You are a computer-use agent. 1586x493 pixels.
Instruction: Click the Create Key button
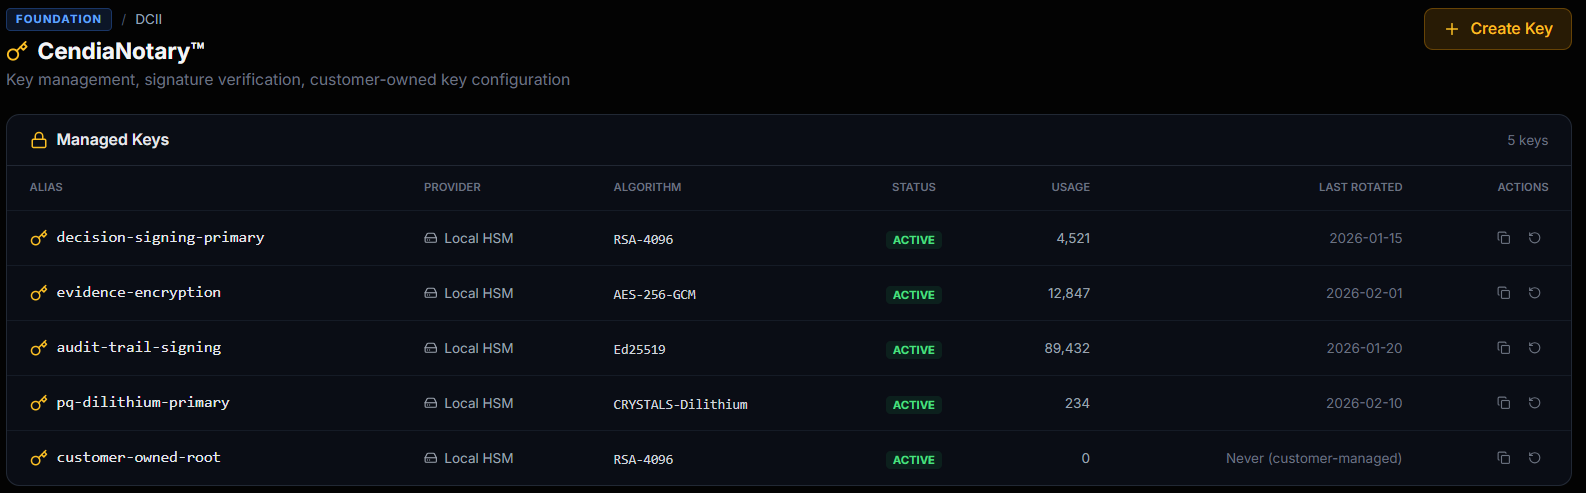[x=1497, y=29]
